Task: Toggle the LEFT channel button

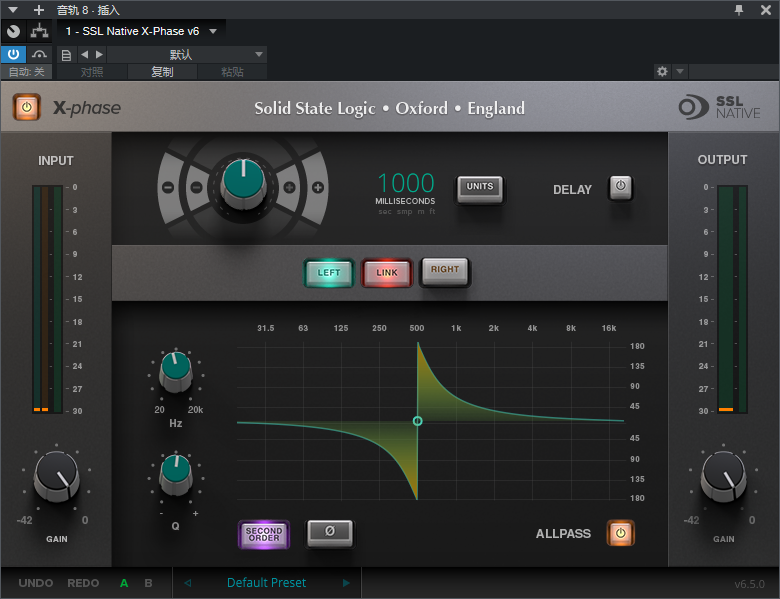Action: (329, 273)
